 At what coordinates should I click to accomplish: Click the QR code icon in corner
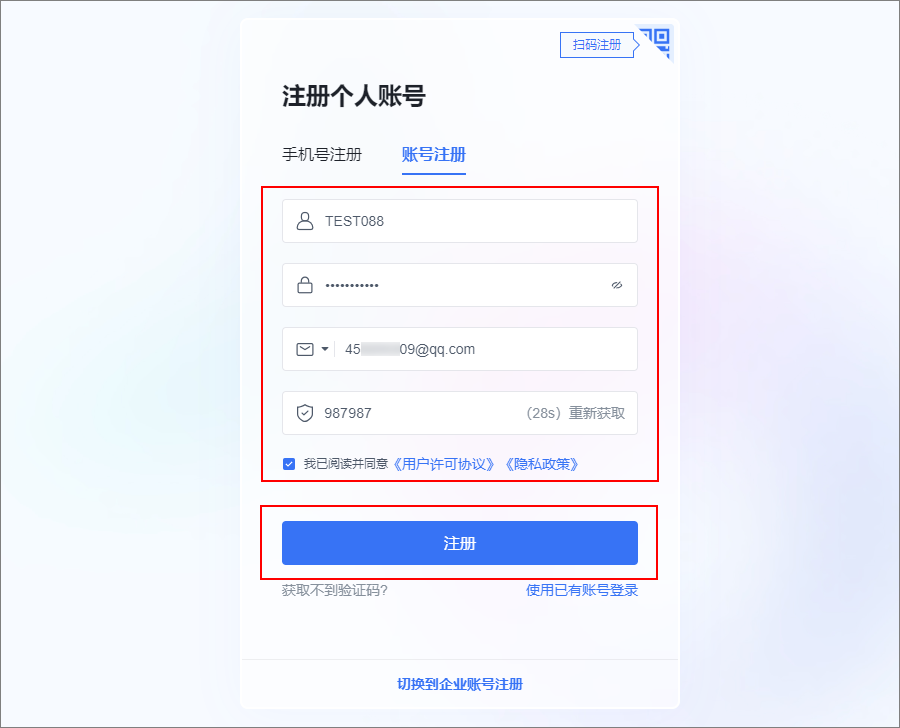tap(657, 40)
